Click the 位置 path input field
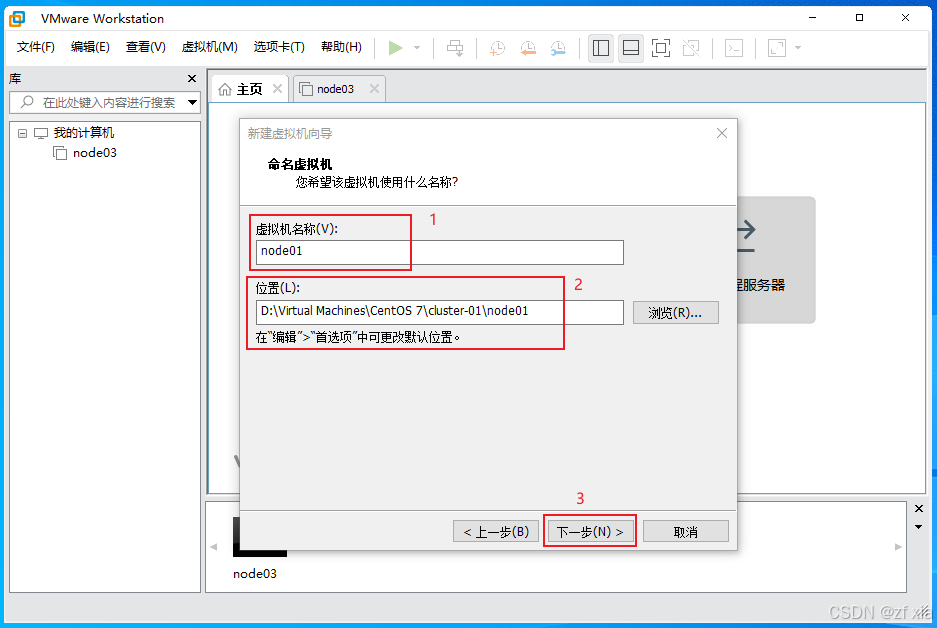The height and width of the screenshot is (628, 937). pos(439,312)
